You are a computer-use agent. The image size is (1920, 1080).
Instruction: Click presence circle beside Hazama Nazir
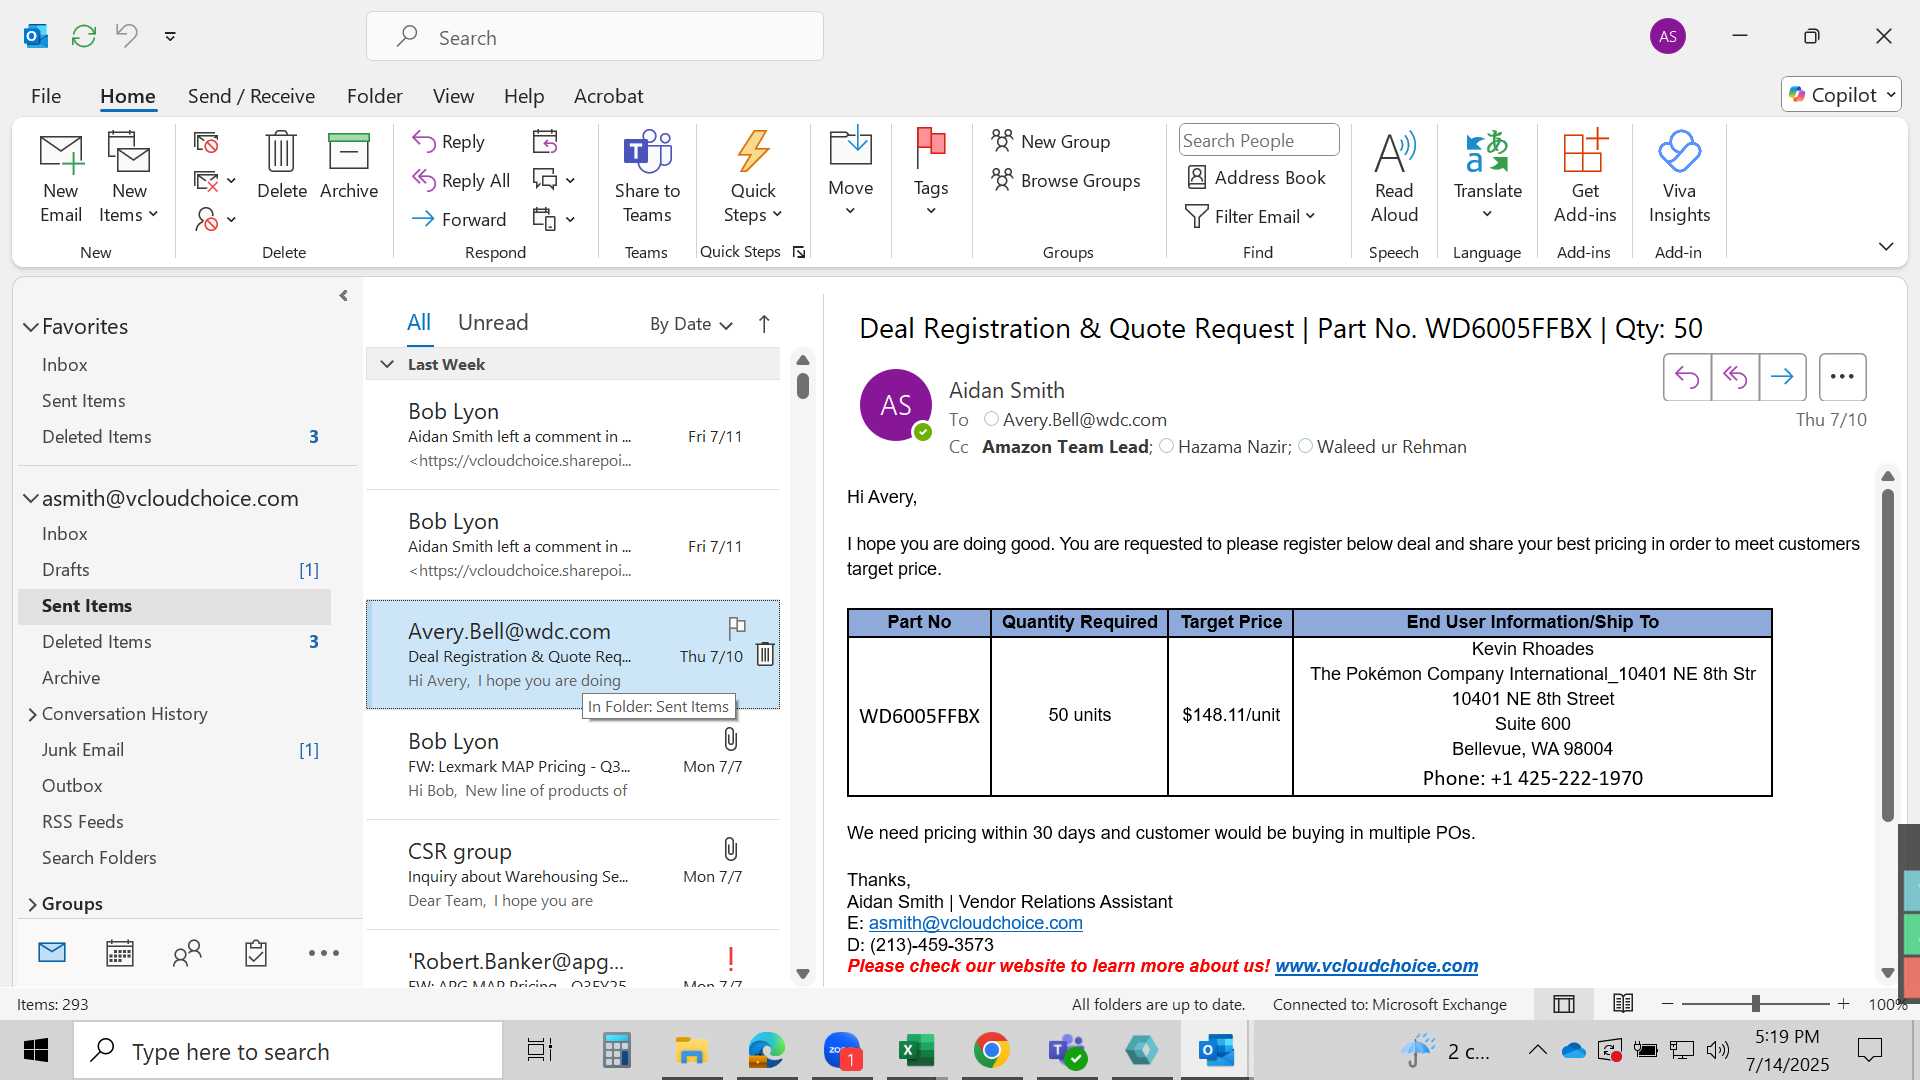point(1166,446)
